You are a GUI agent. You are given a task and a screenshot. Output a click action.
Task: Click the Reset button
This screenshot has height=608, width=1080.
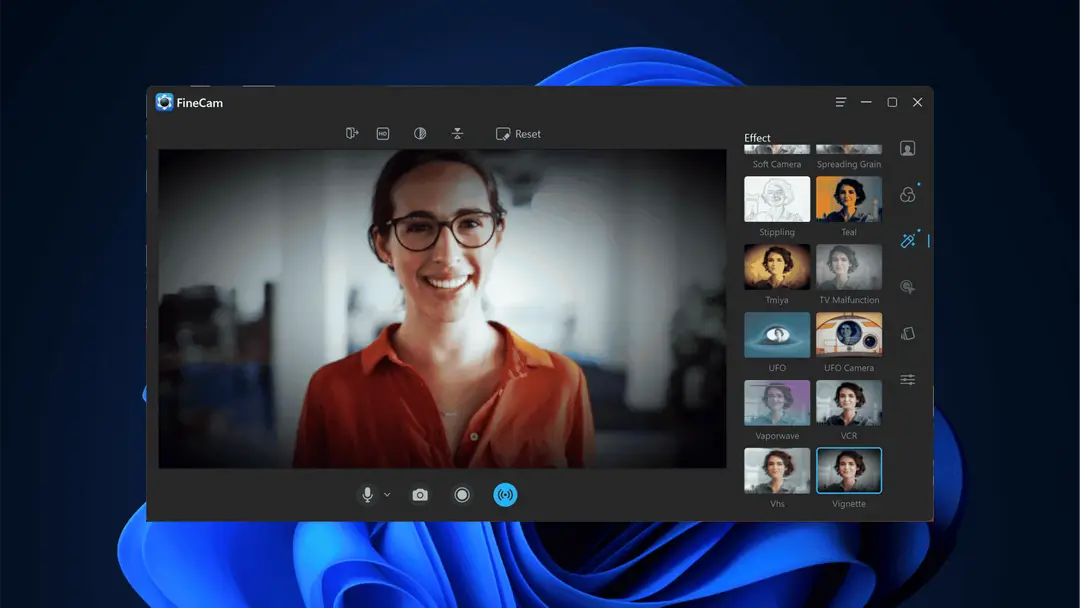[x=519, y=134]
